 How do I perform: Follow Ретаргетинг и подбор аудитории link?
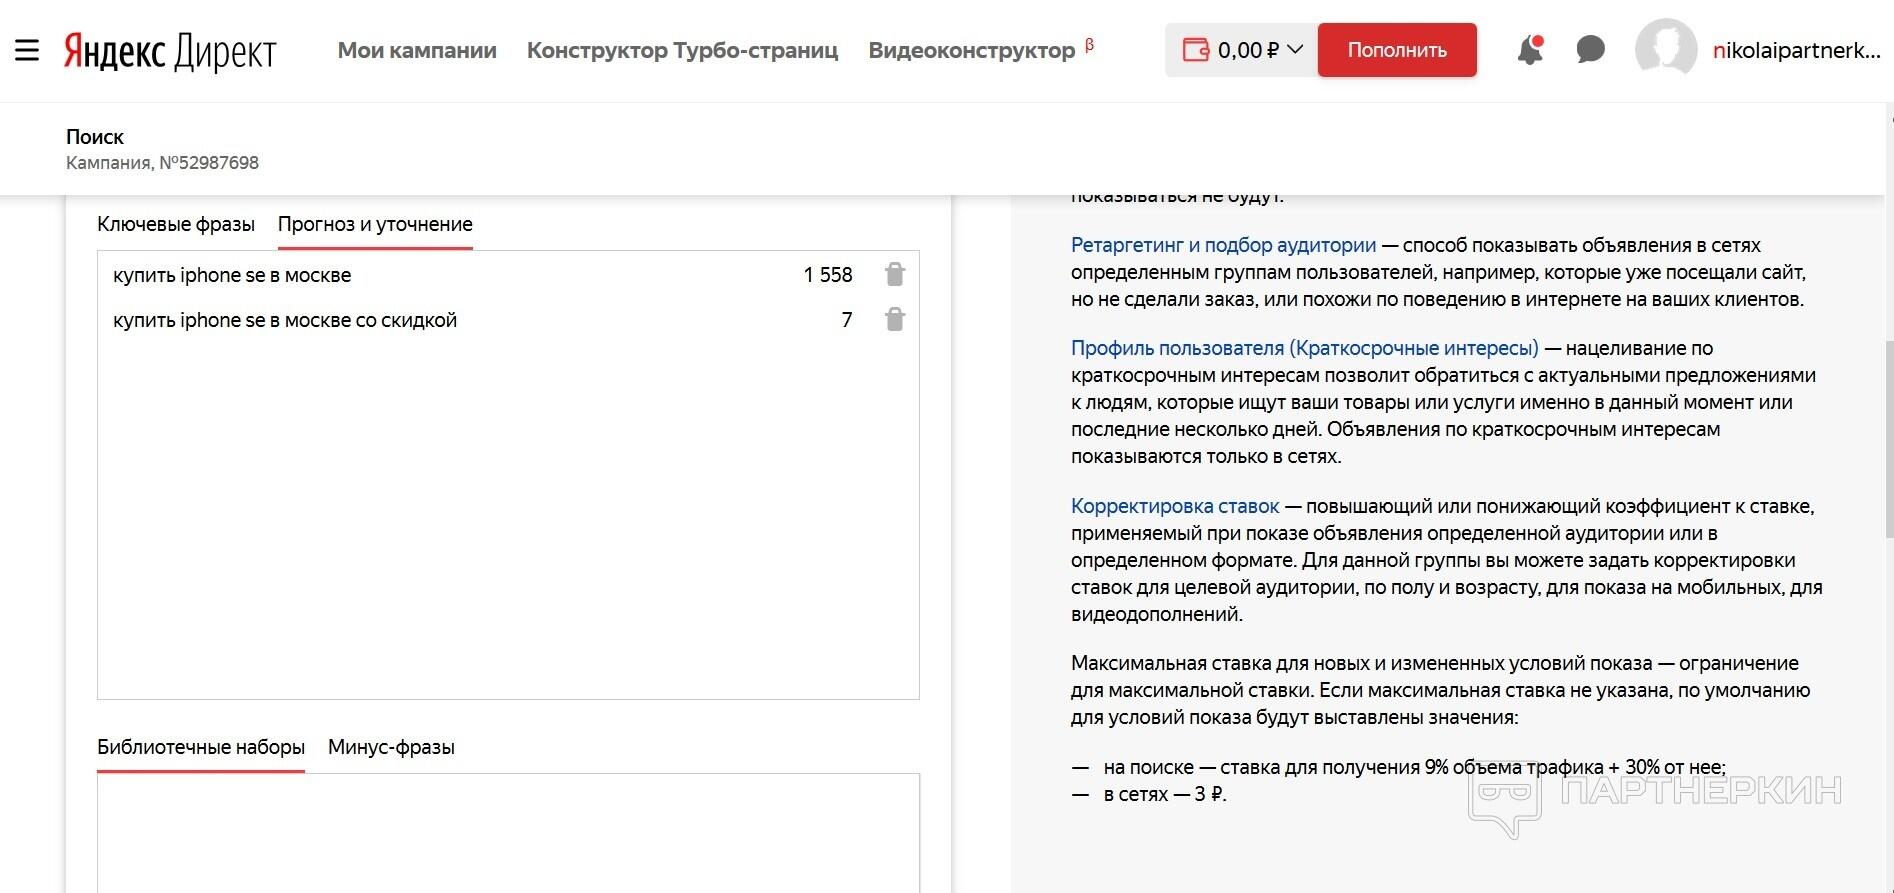tap(1223, 245)
